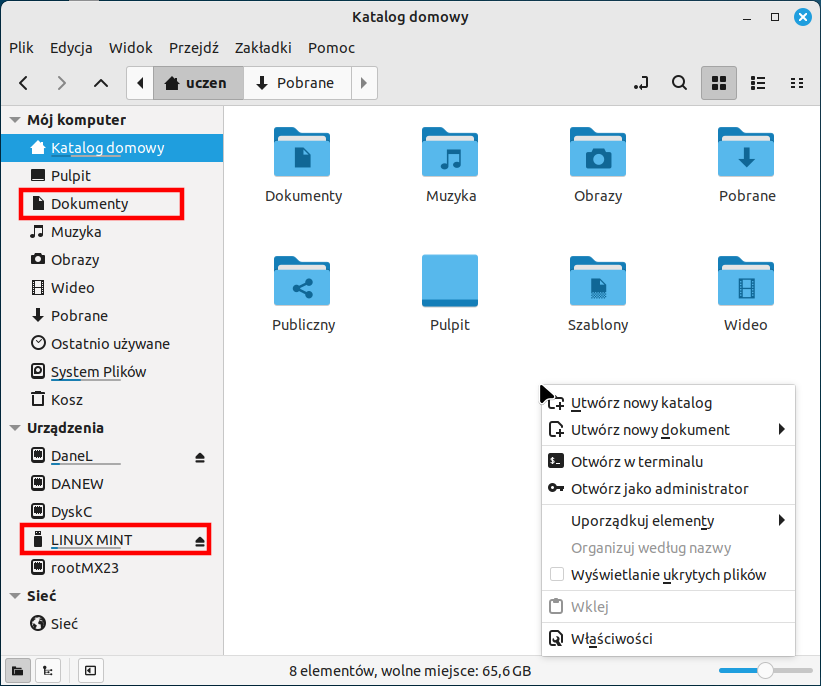The width and height of the screenshot is (821, 686).
Task: Expand Utwórz nowy dokument submenu
Action: [669, 430]
